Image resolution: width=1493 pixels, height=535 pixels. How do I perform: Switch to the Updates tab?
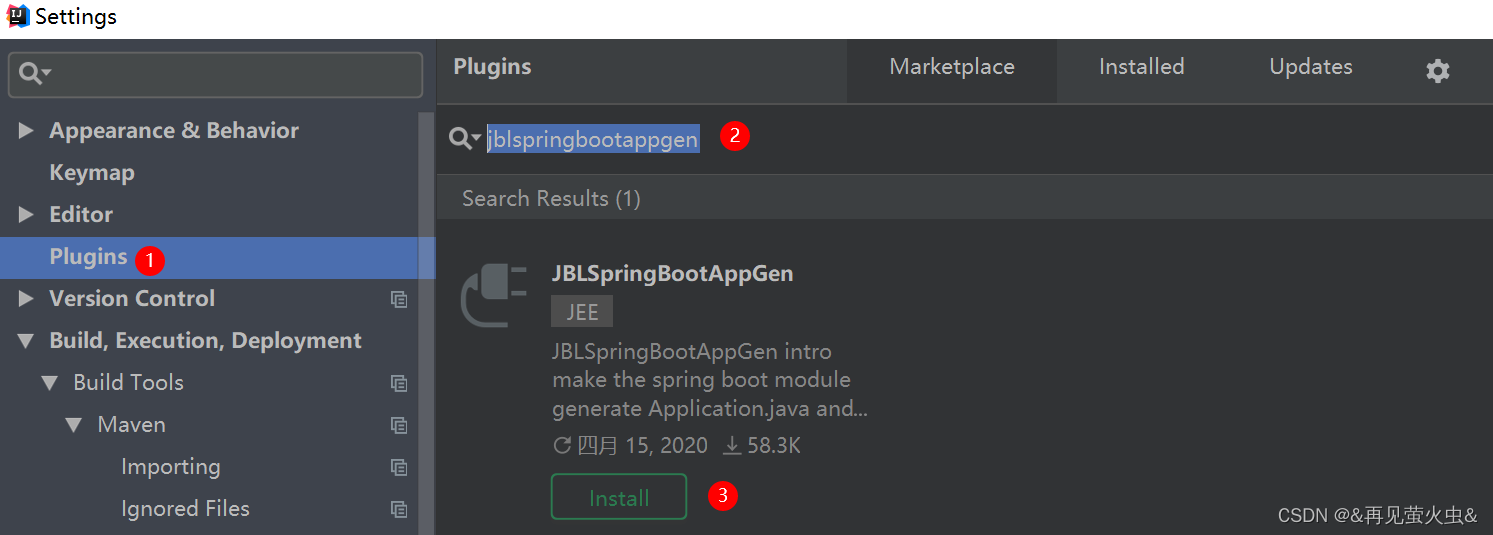pos(1311,67)
